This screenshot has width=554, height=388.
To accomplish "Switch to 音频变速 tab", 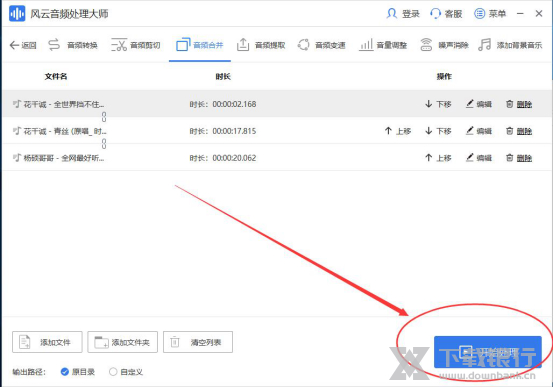I will (322, 45).
